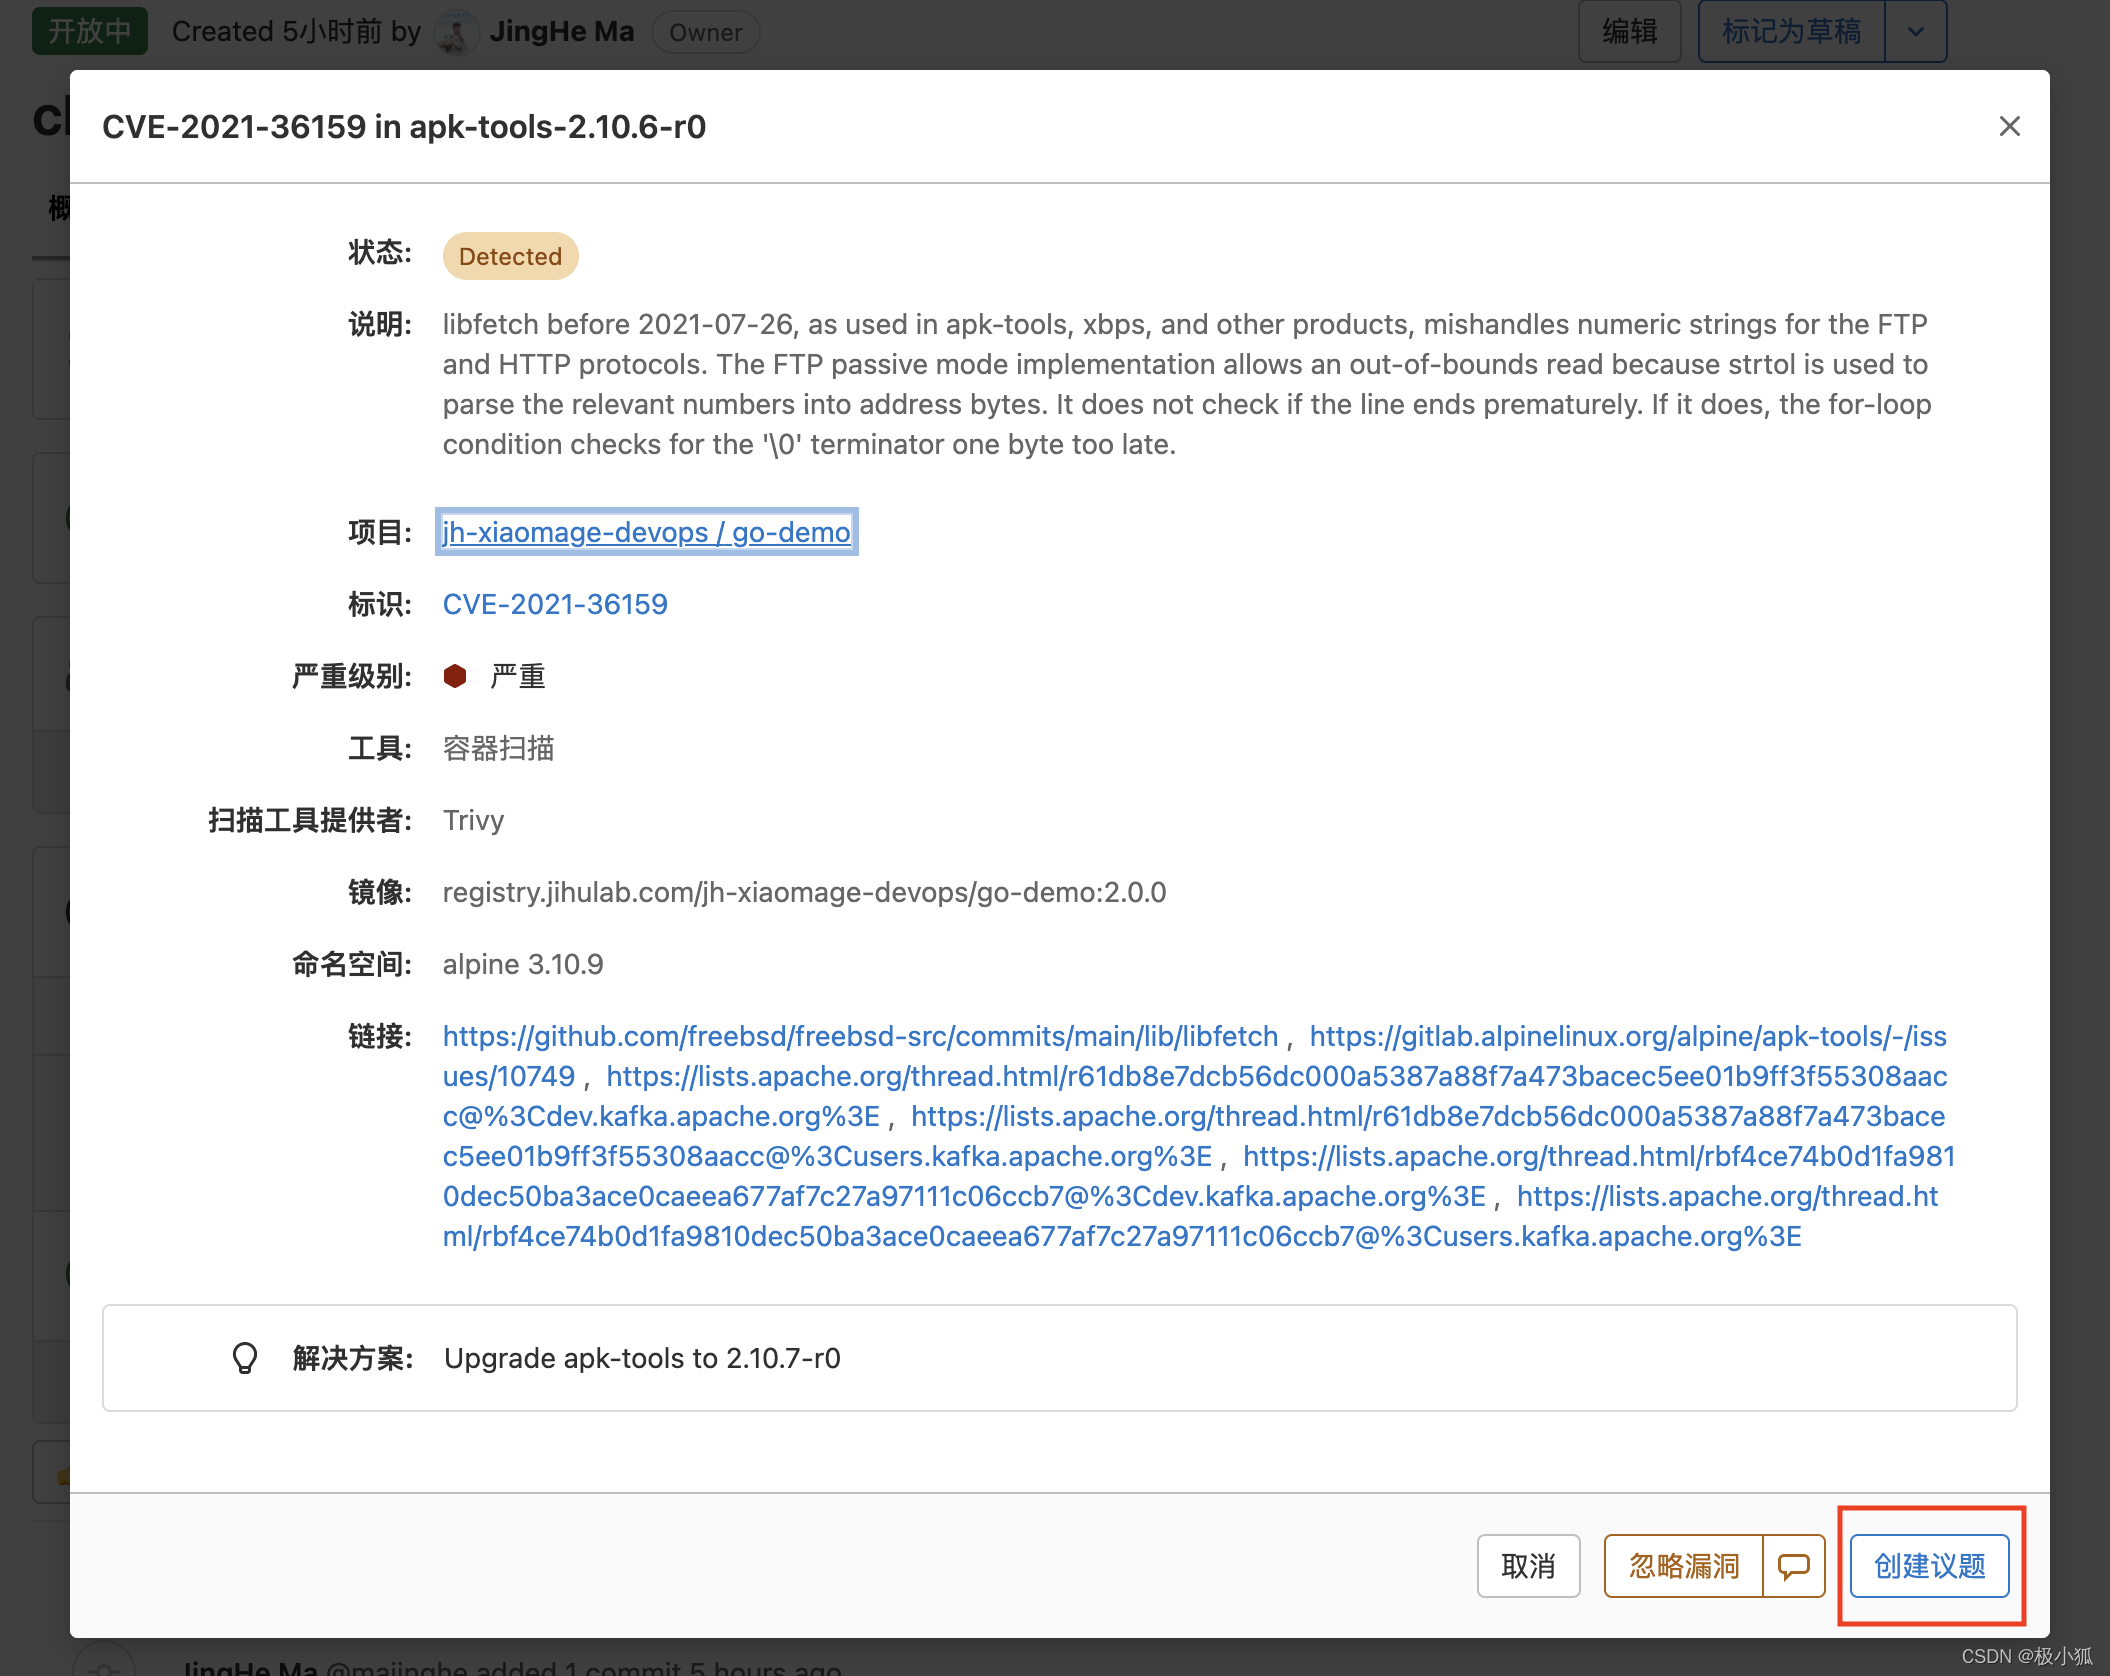Click JingHe Ma's avatar image
2110x1676 pixels.
(x=456, y=32)
